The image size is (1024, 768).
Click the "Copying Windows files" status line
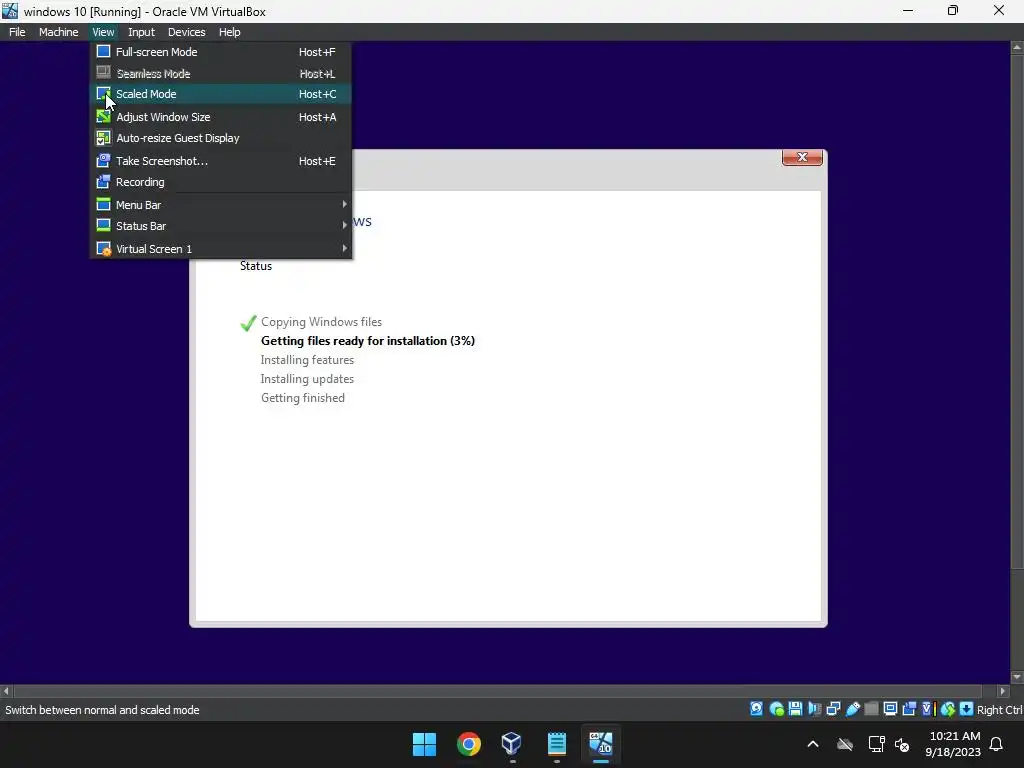pos(321,322)
